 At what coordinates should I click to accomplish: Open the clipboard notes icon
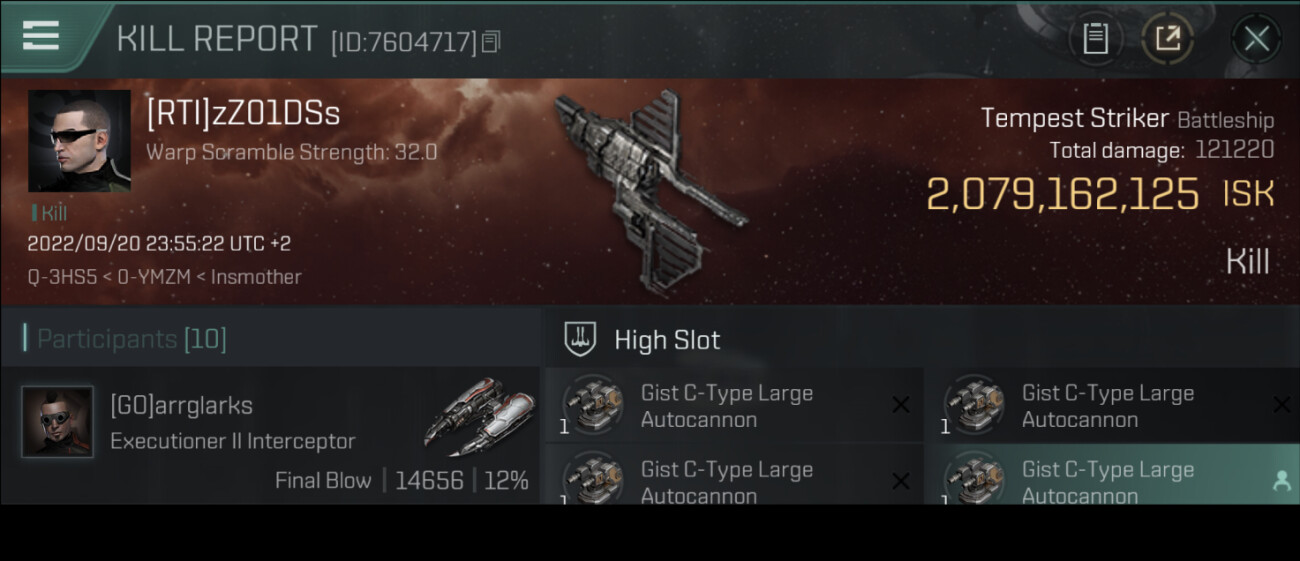[x=1095, y=39]
